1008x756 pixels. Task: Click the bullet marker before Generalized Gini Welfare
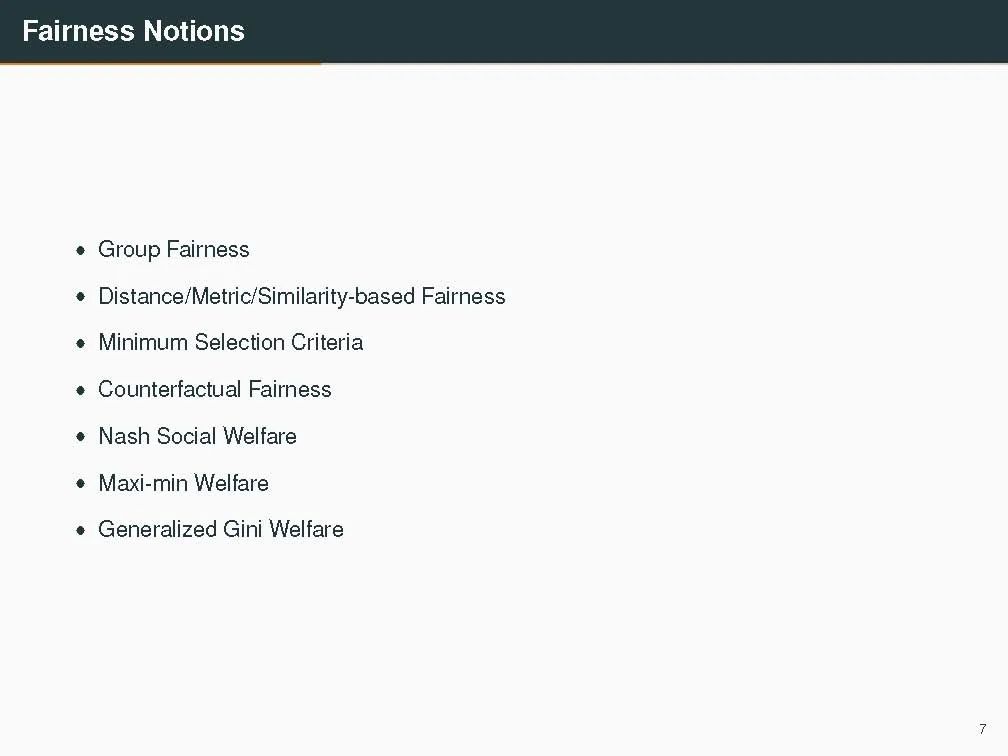tap(80, 530)
